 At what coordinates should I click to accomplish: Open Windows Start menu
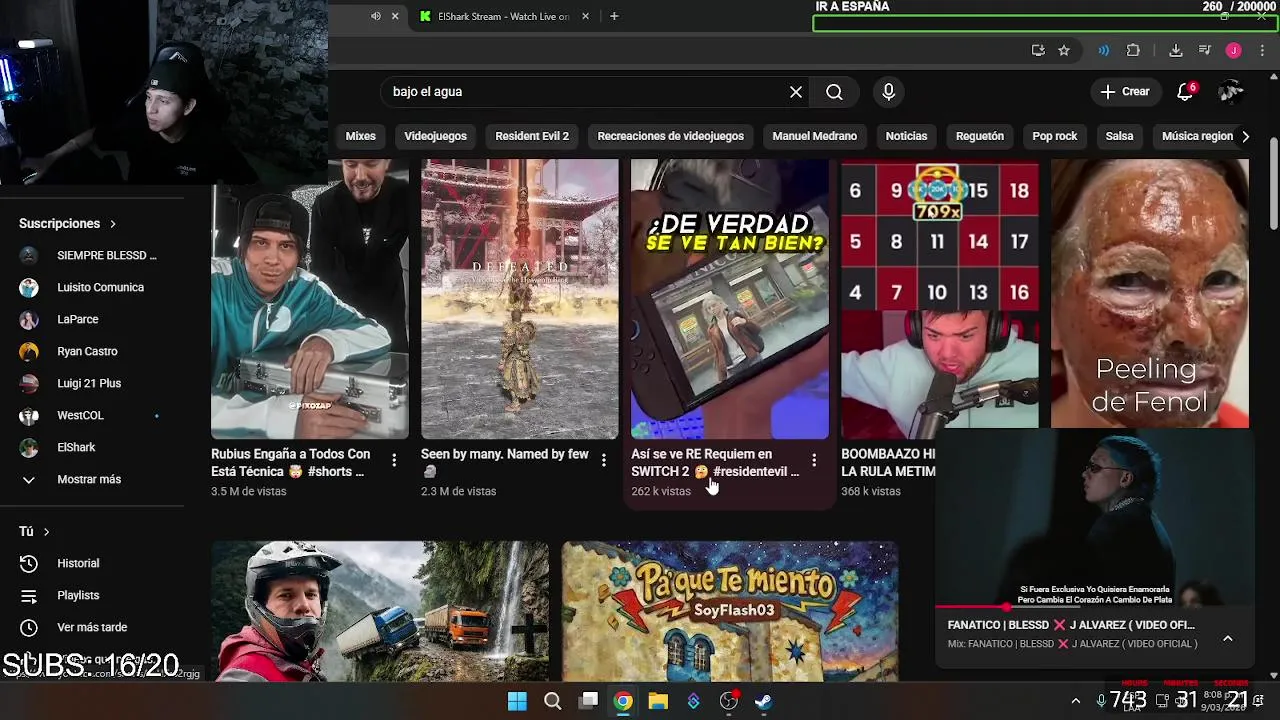click(x=517, y=701)
